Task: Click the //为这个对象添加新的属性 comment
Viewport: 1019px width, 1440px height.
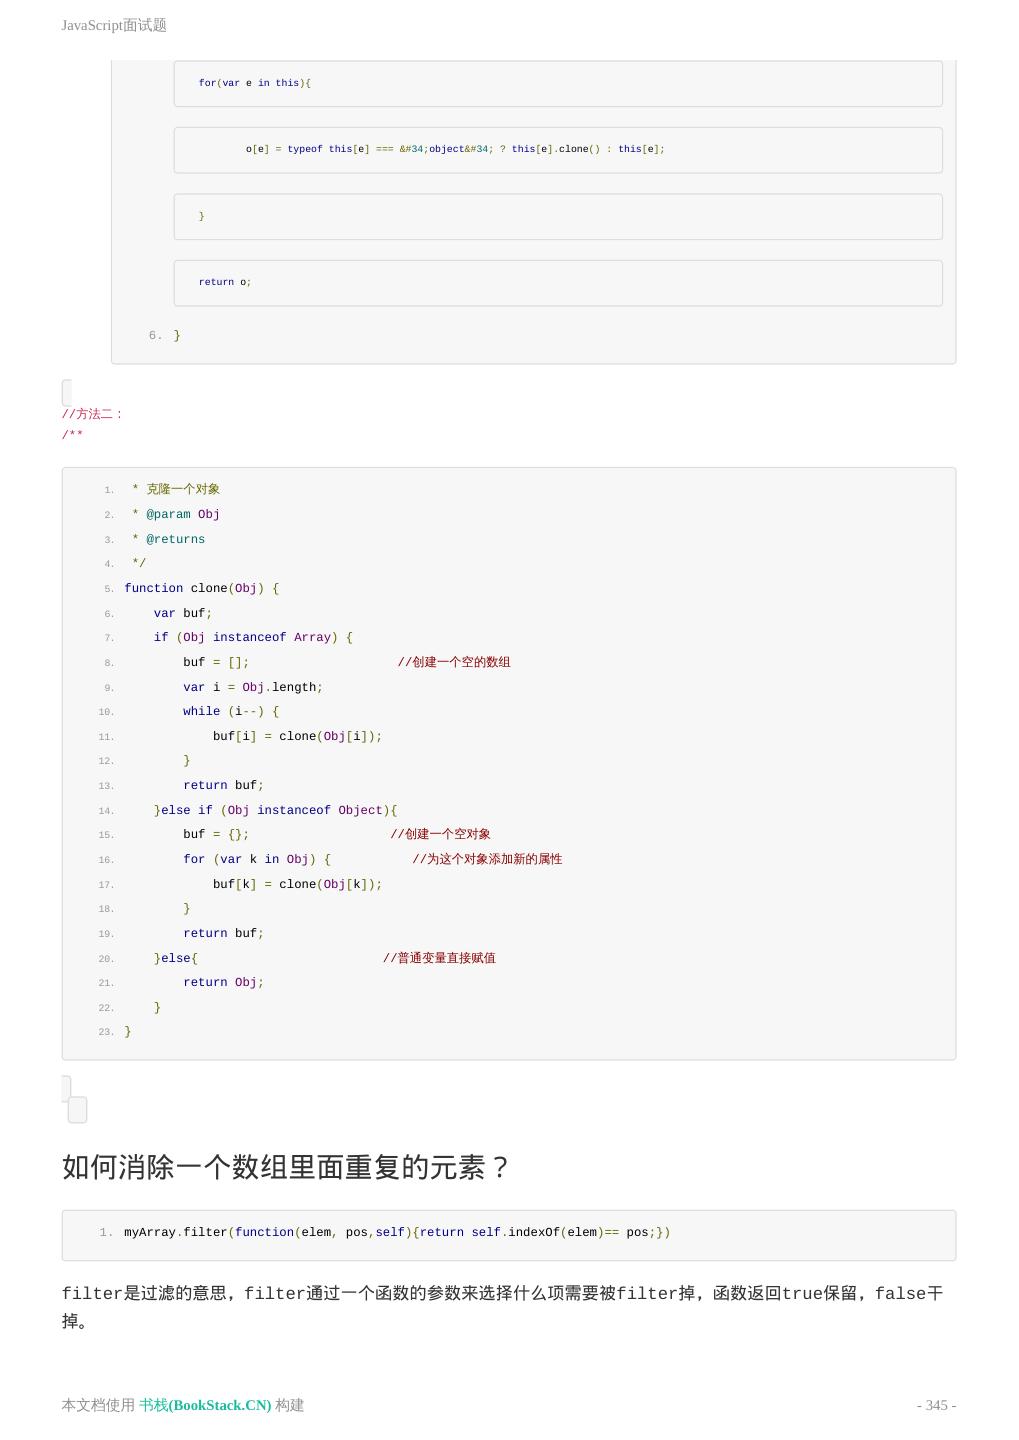Action: 487,859
